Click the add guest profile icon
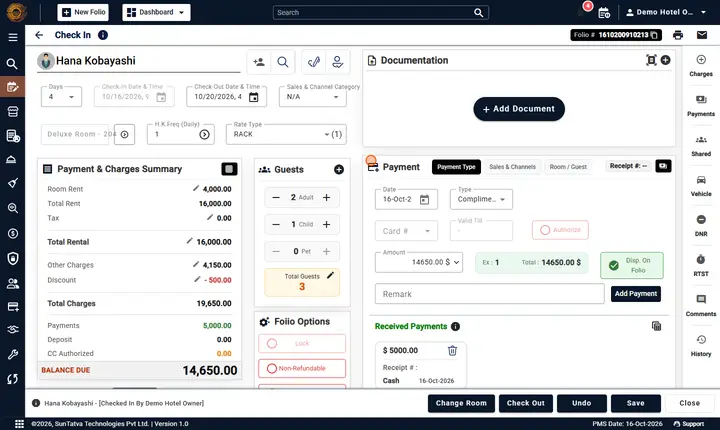 pos(259,62)
